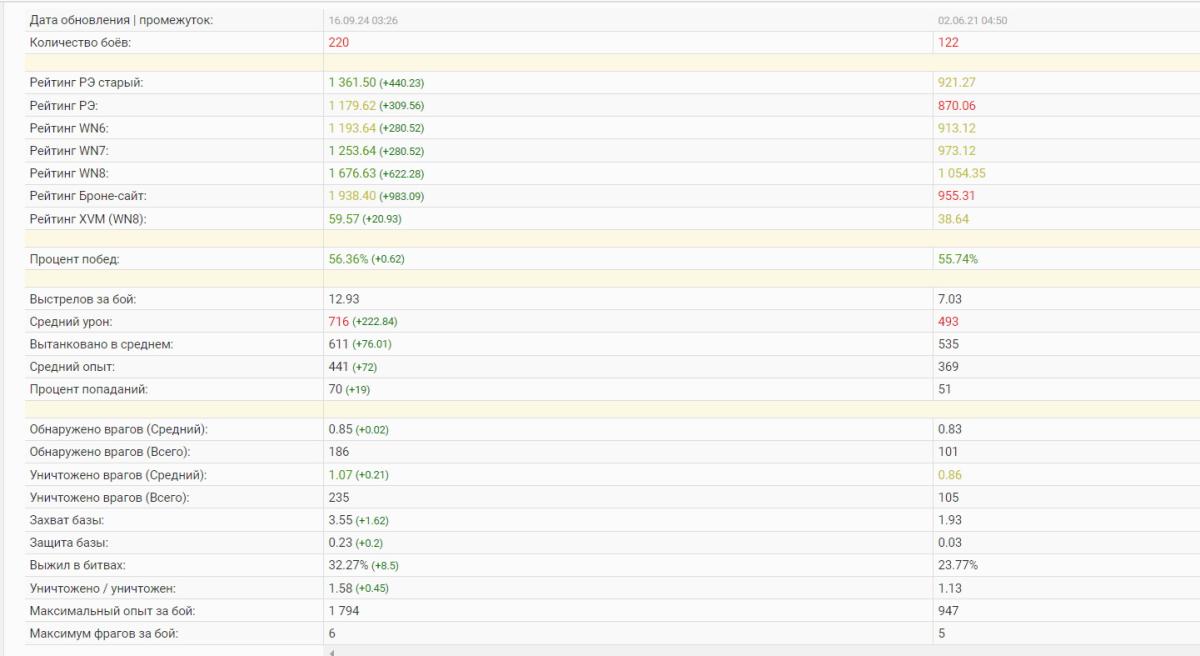Image resolution: width=1200 pixels, height=656 pixels.
Task: Click the WN7 value 1 253.64
Action: (x=352, y=151)
